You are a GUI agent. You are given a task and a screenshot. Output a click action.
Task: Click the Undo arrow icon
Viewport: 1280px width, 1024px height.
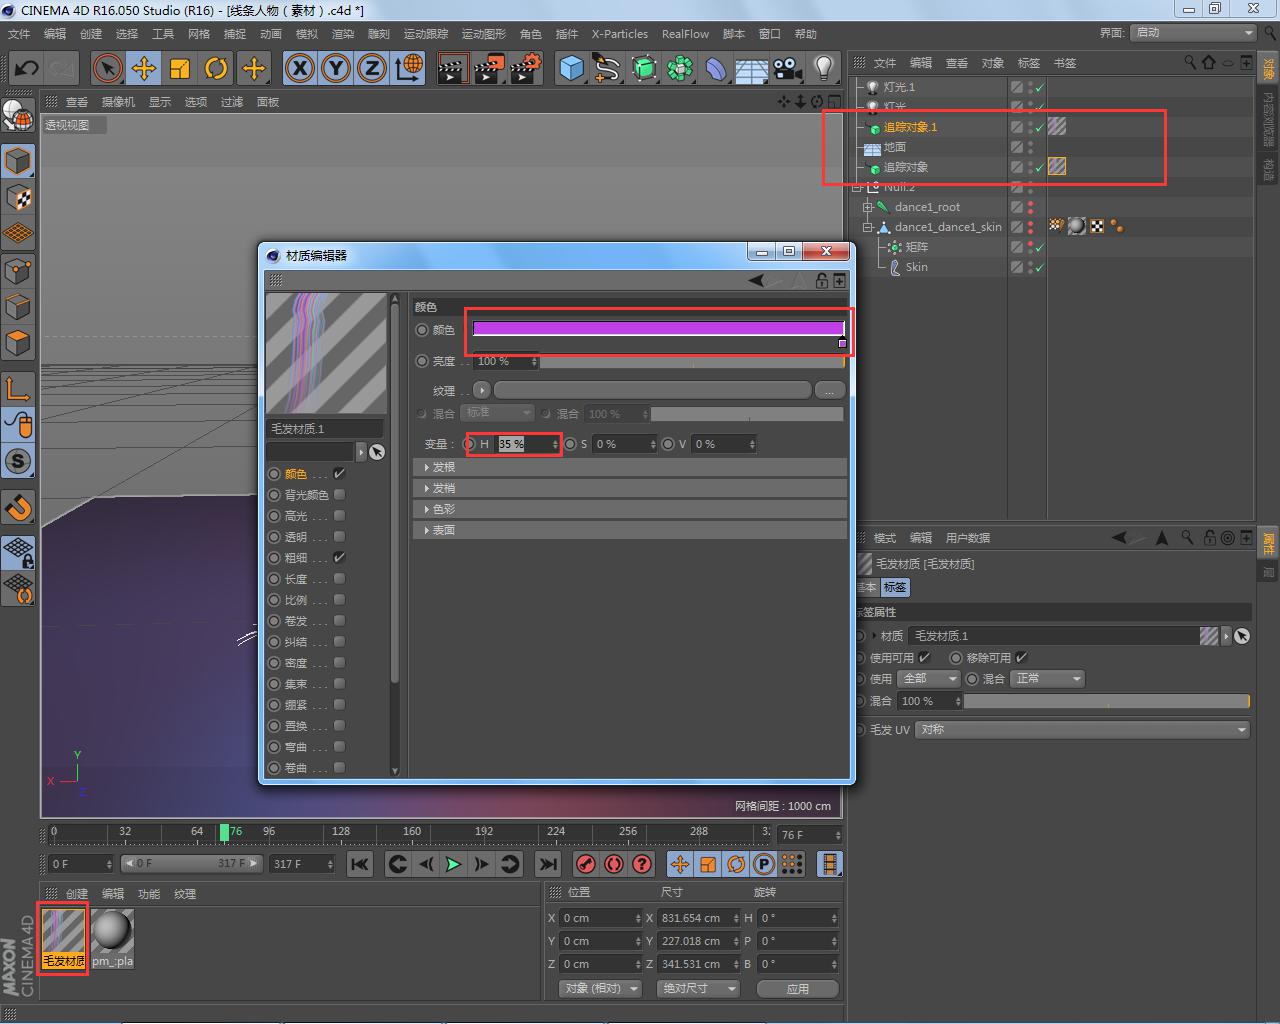point(26,68)
